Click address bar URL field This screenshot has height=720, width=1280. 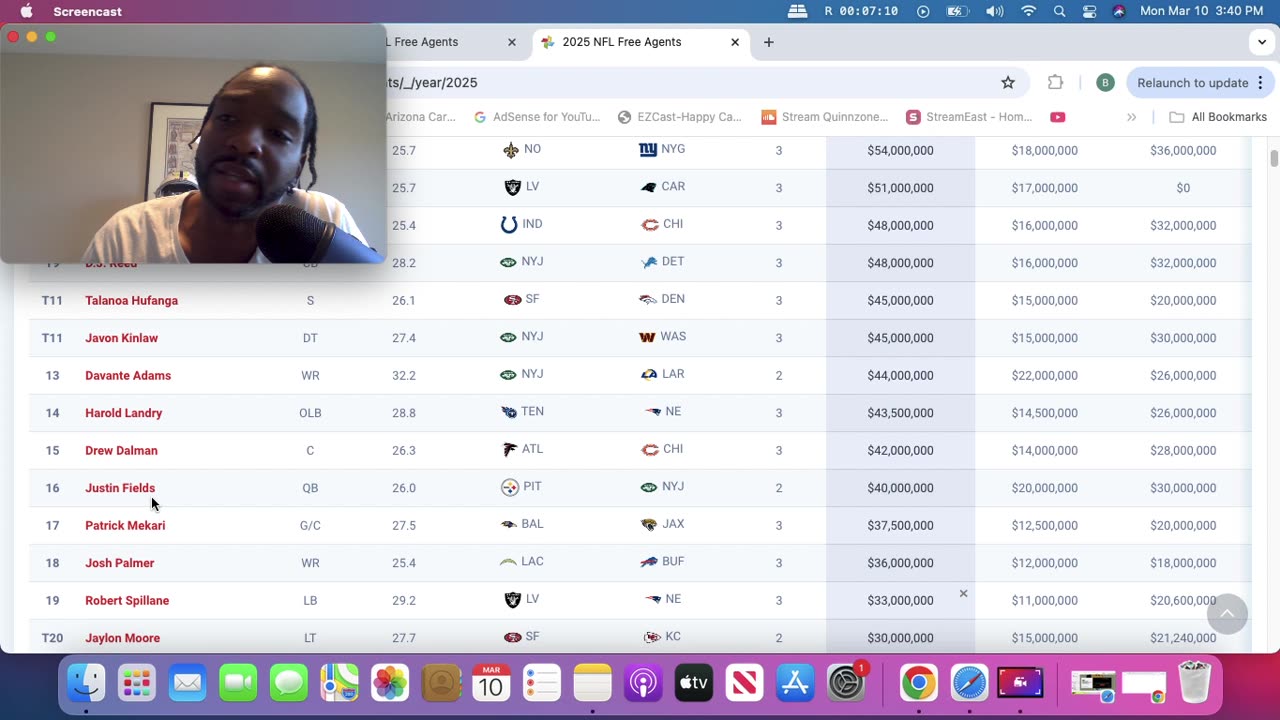[690, 83]
